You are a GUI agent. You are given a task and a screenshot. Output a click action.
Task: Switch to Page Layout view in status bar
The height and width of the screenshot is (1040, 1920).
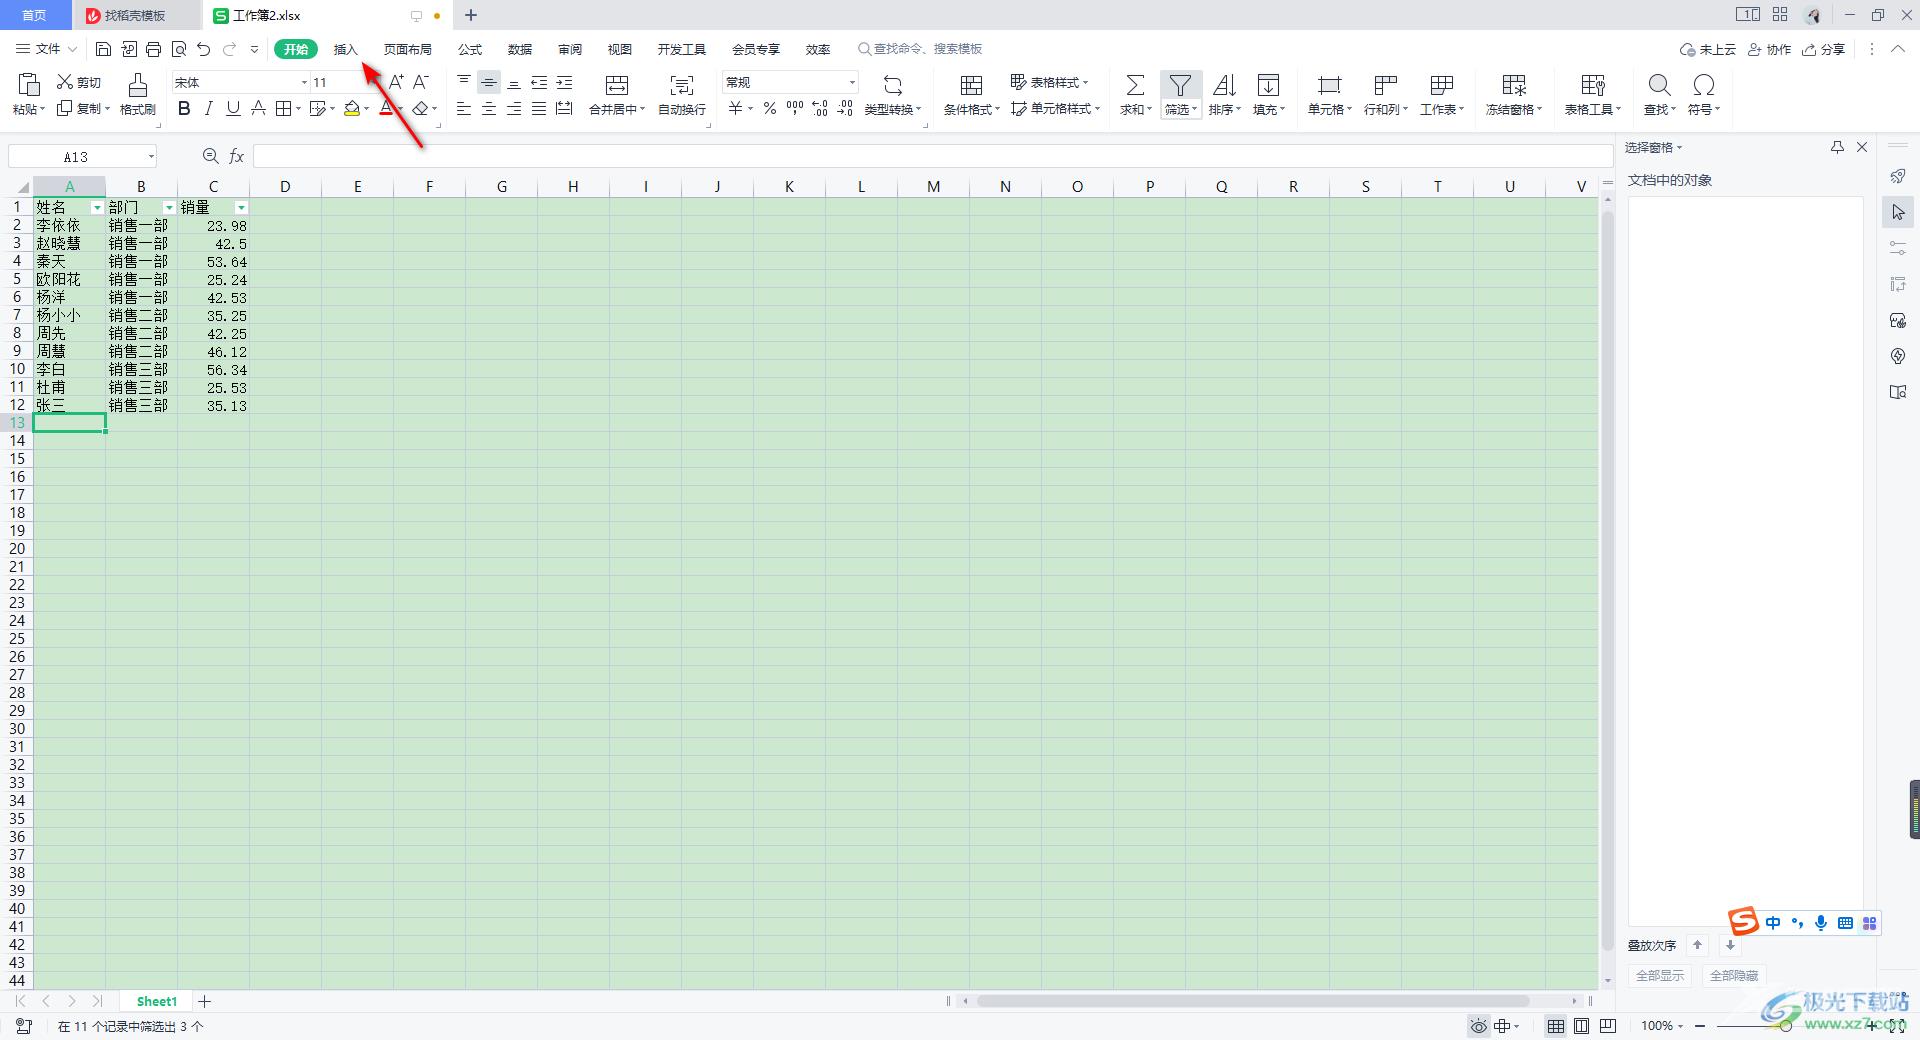pyautogui.click(x=1581, y=1026)
